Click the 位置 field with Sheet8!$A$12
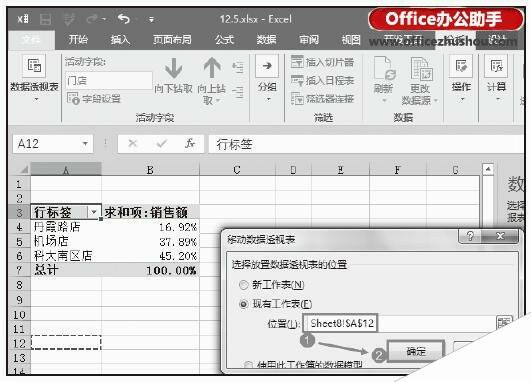Viewport: 531px width, 382px height. coord(399,323)
